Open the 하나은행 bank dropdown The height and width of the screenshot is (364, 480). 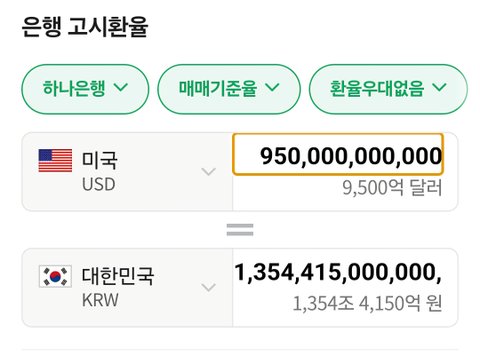[85, 89]
